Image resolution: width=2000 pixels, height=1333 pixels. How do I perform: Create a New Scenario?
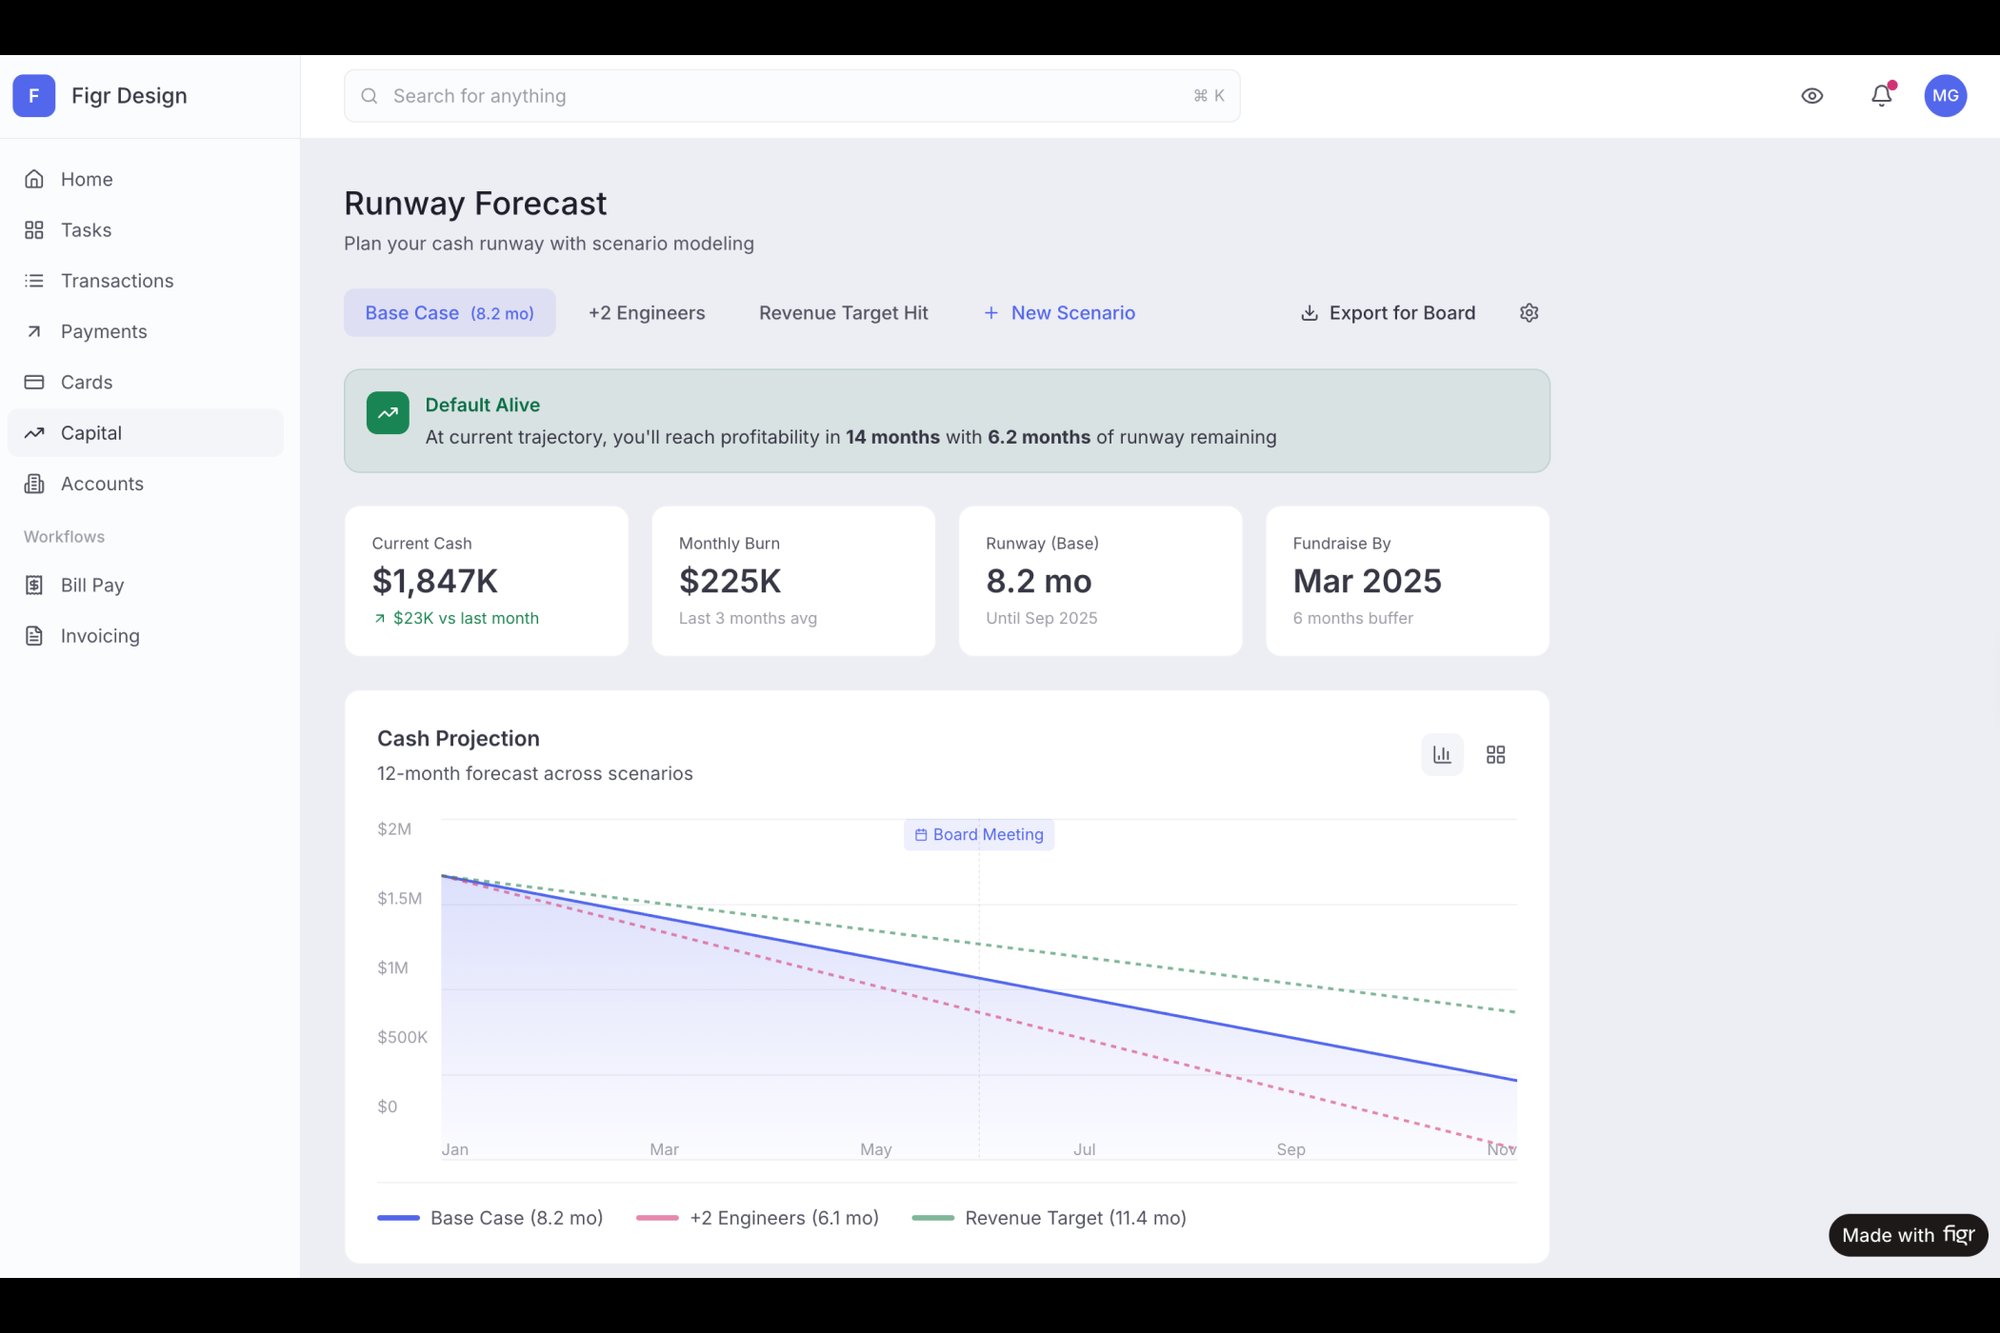point(1059,312)
